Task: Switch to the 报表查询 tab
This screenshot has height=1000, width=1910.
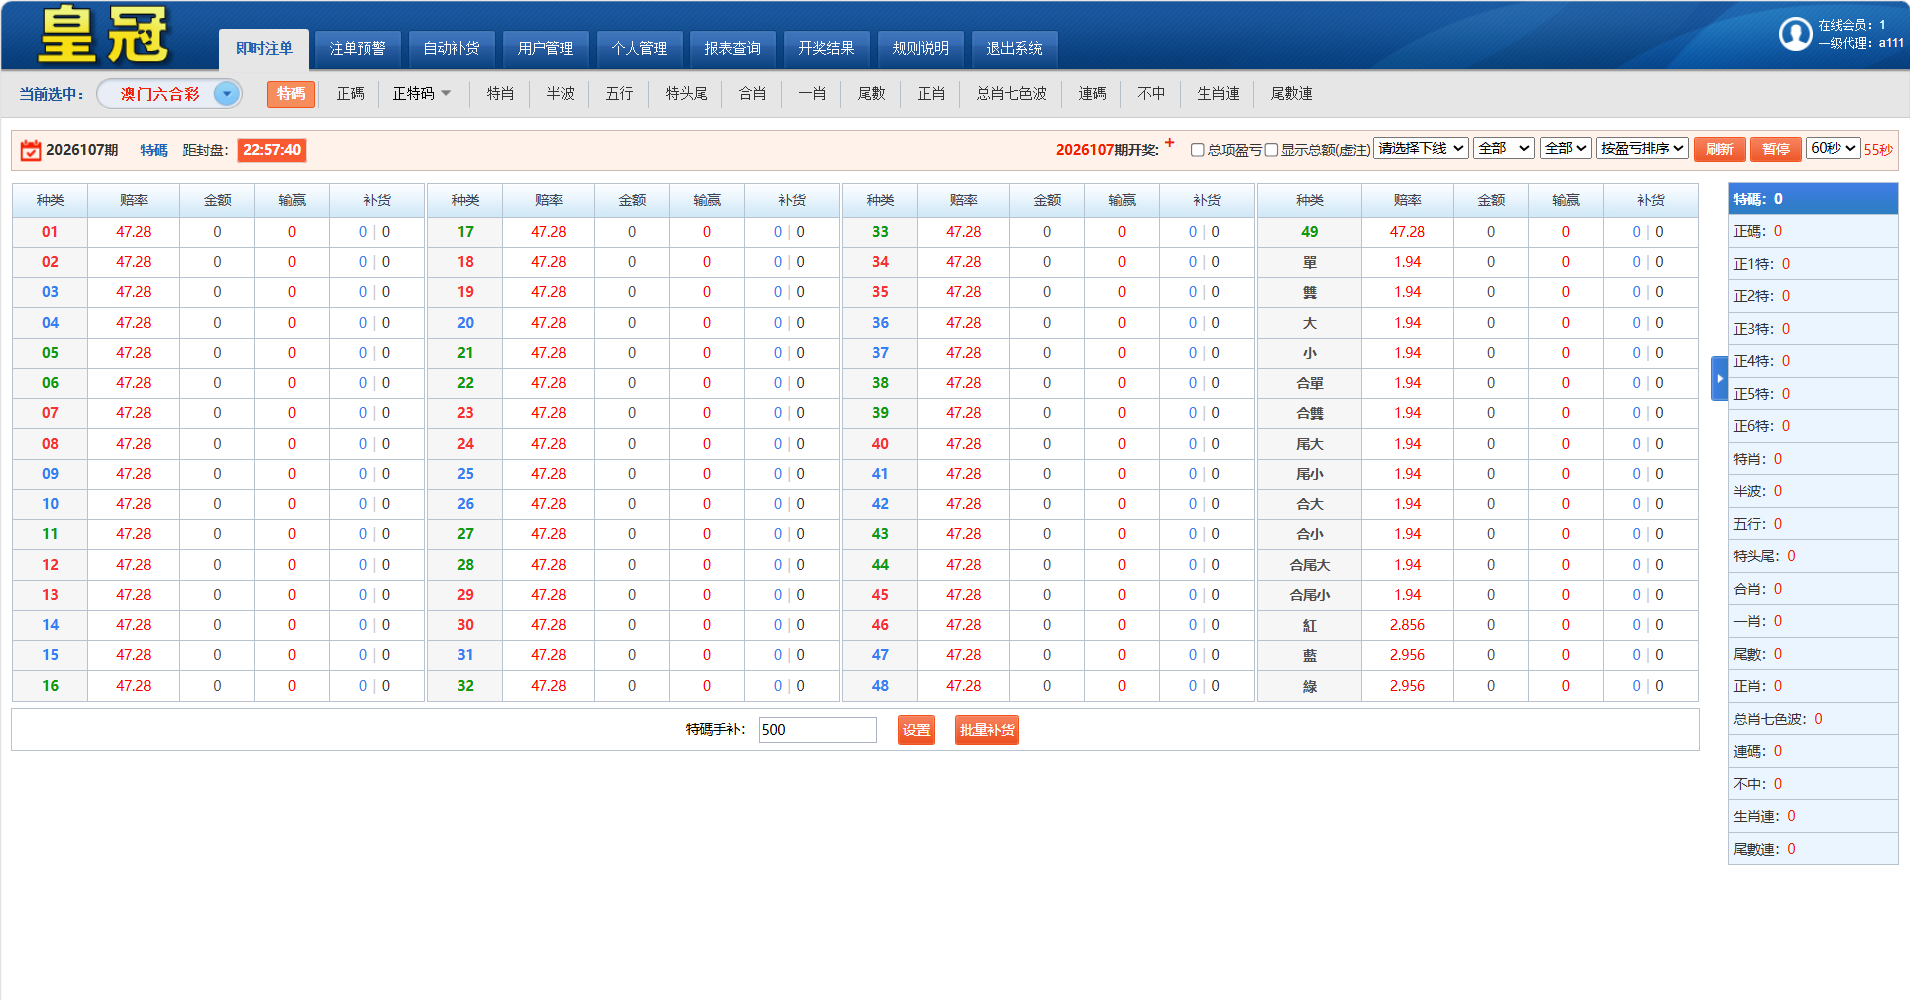Action: 732,48
